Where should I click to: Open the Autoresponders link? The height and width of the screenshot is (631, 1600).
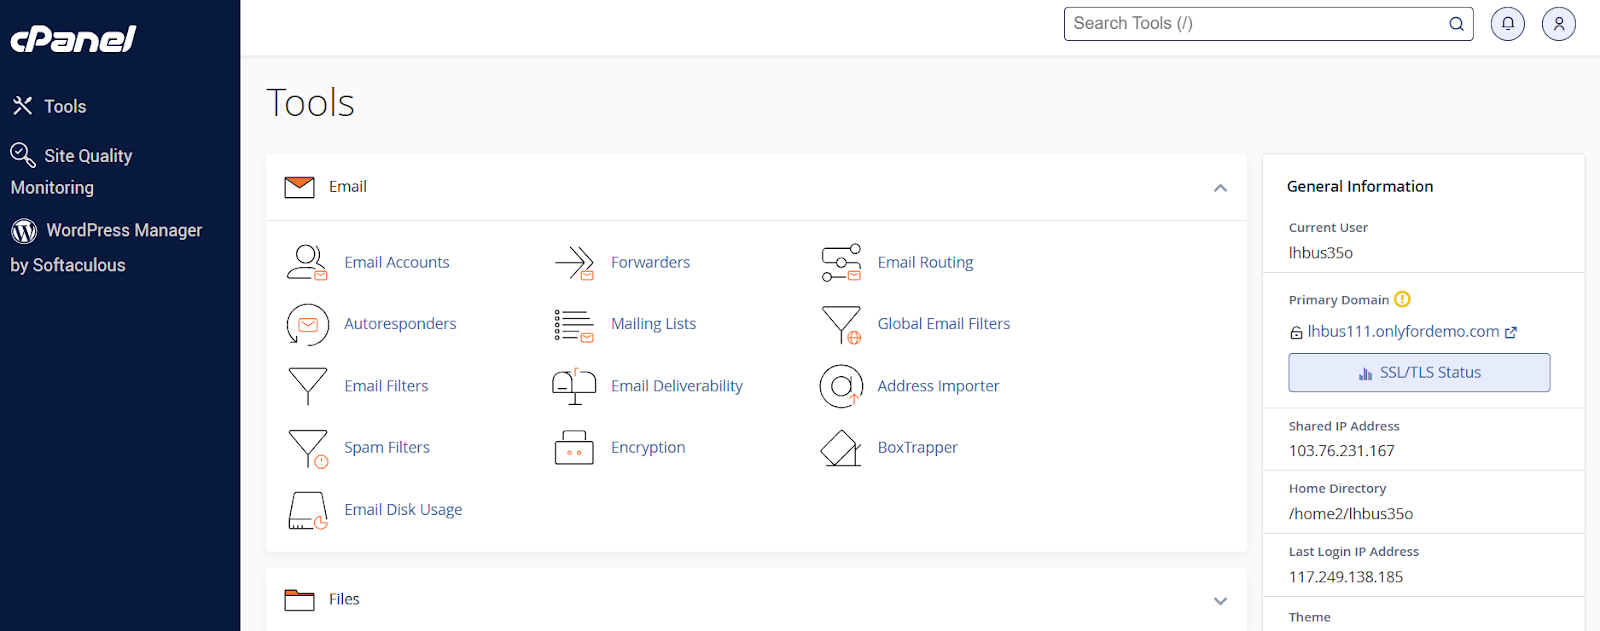click(400, 324)
